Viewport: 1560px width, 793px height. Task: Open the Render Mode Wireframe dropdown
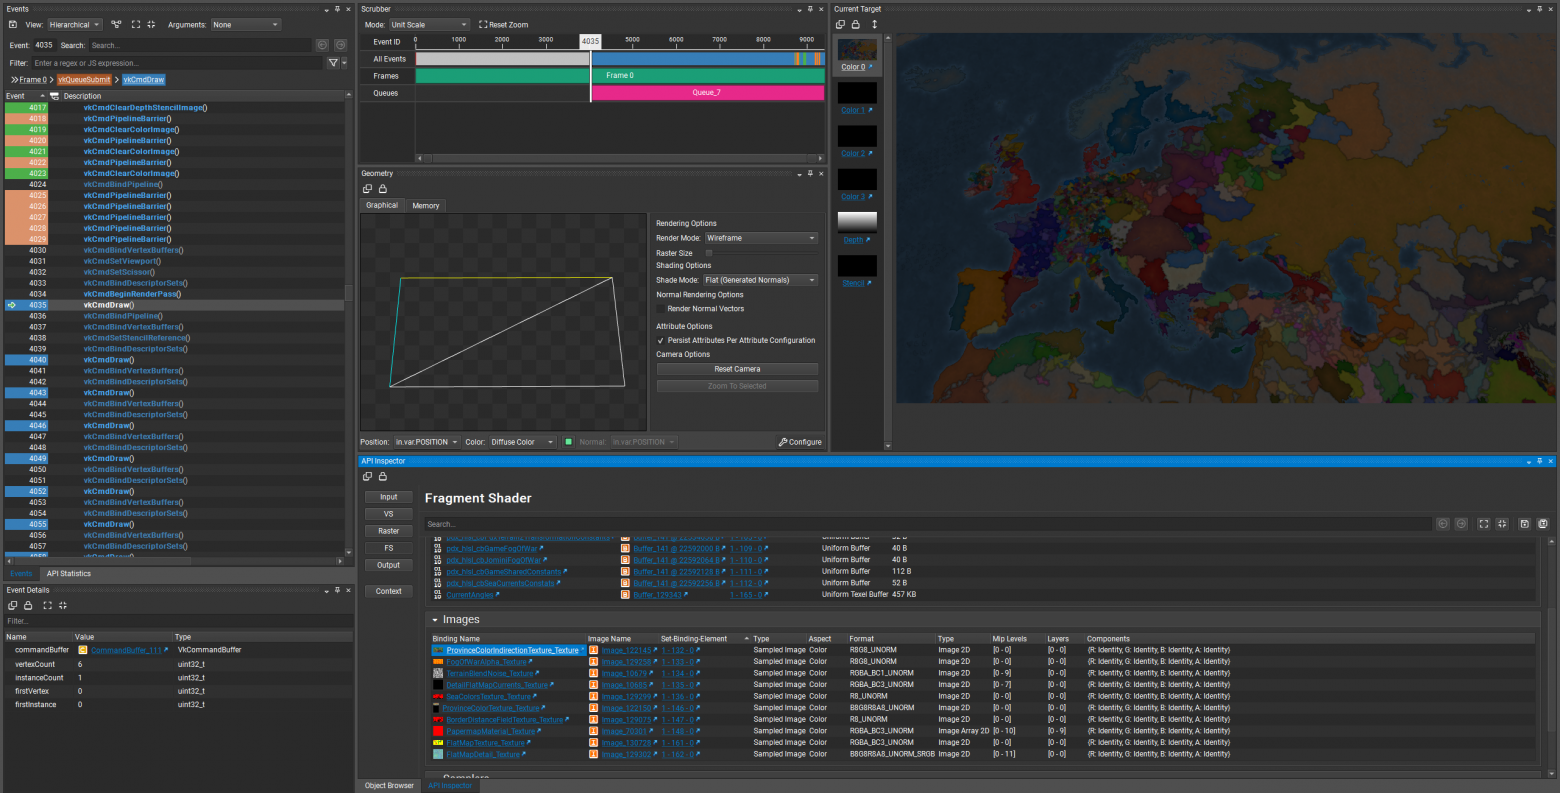761,238
